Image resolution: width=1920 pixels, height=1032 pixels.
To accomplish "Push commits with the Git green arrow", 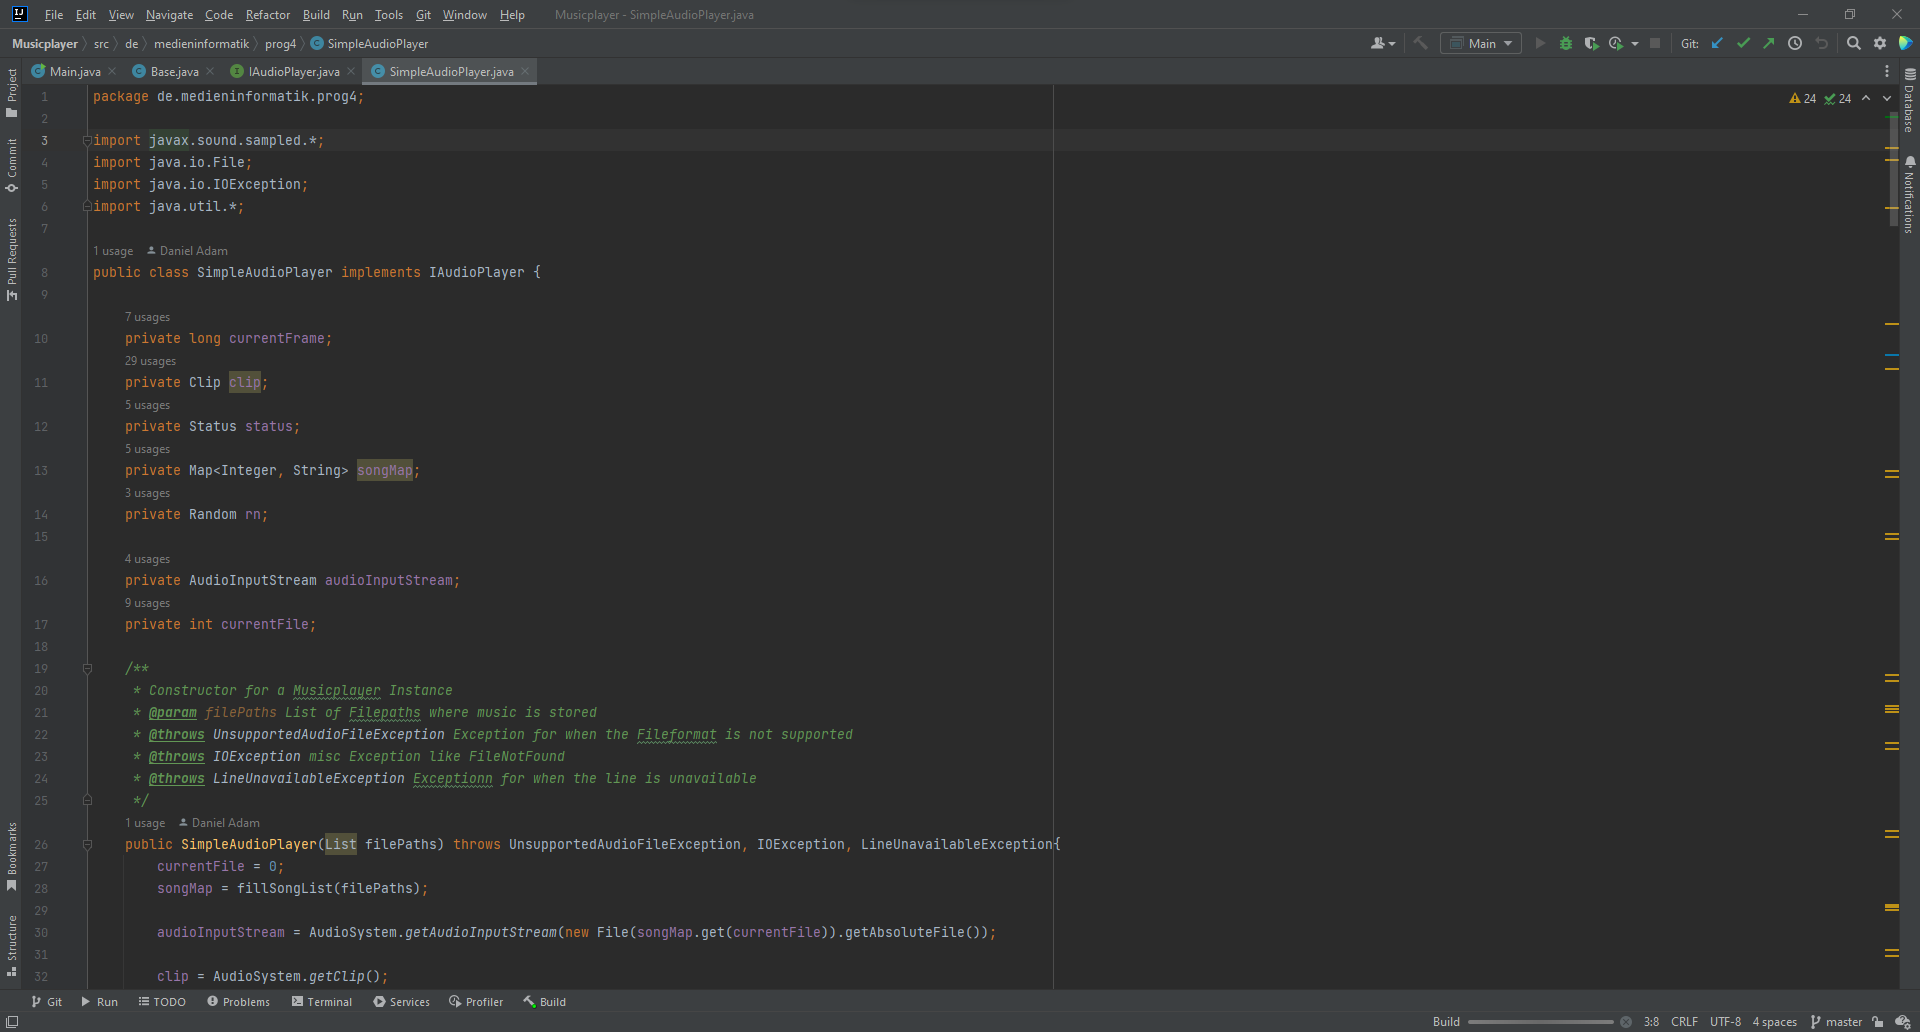I will [x=1769, y=43].
